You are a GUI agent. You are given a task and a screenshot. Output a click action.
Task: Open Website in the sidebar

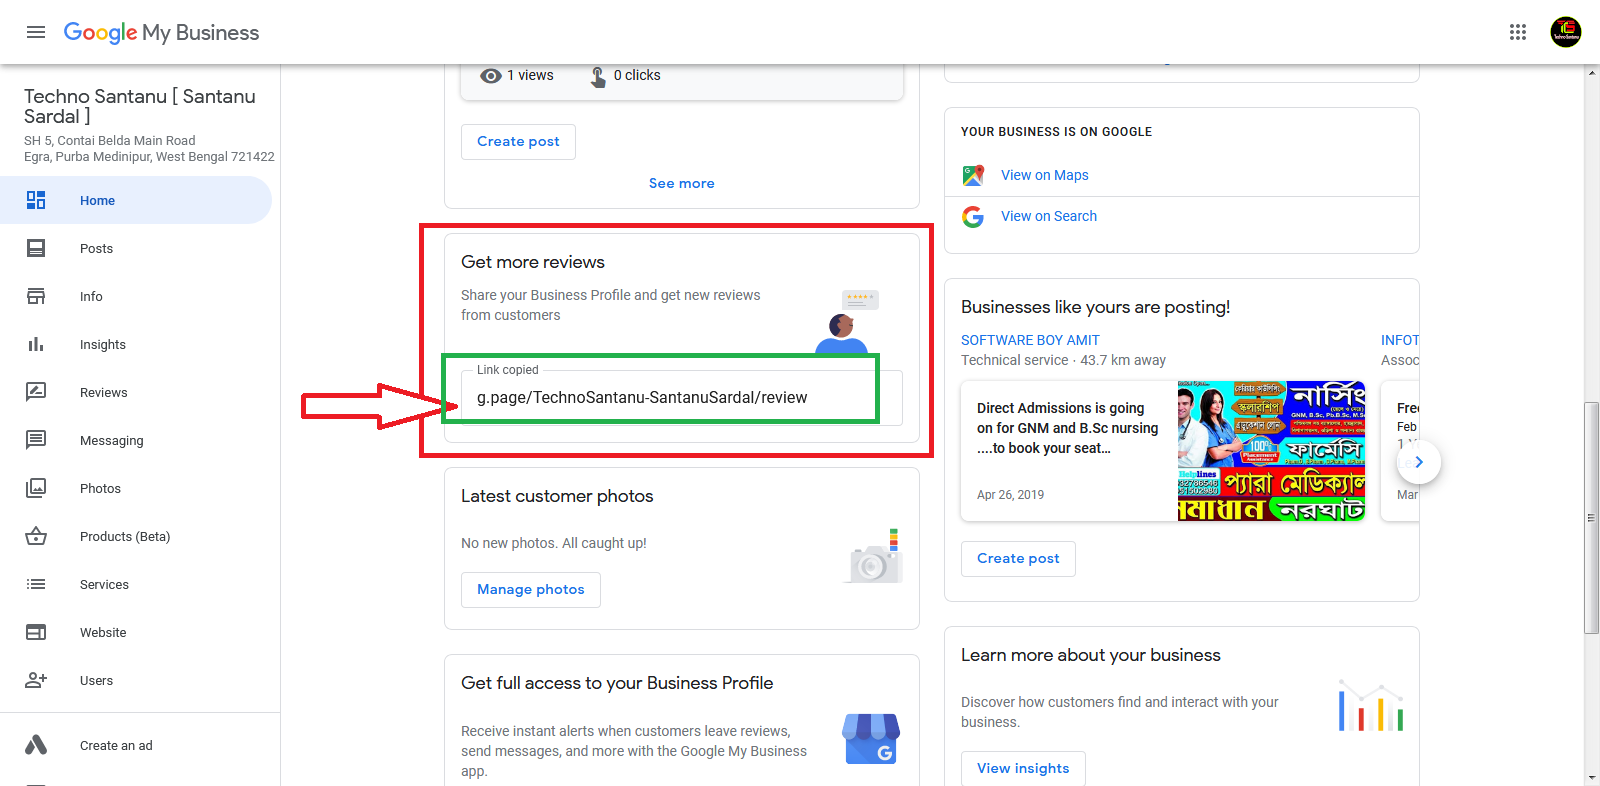103,632
